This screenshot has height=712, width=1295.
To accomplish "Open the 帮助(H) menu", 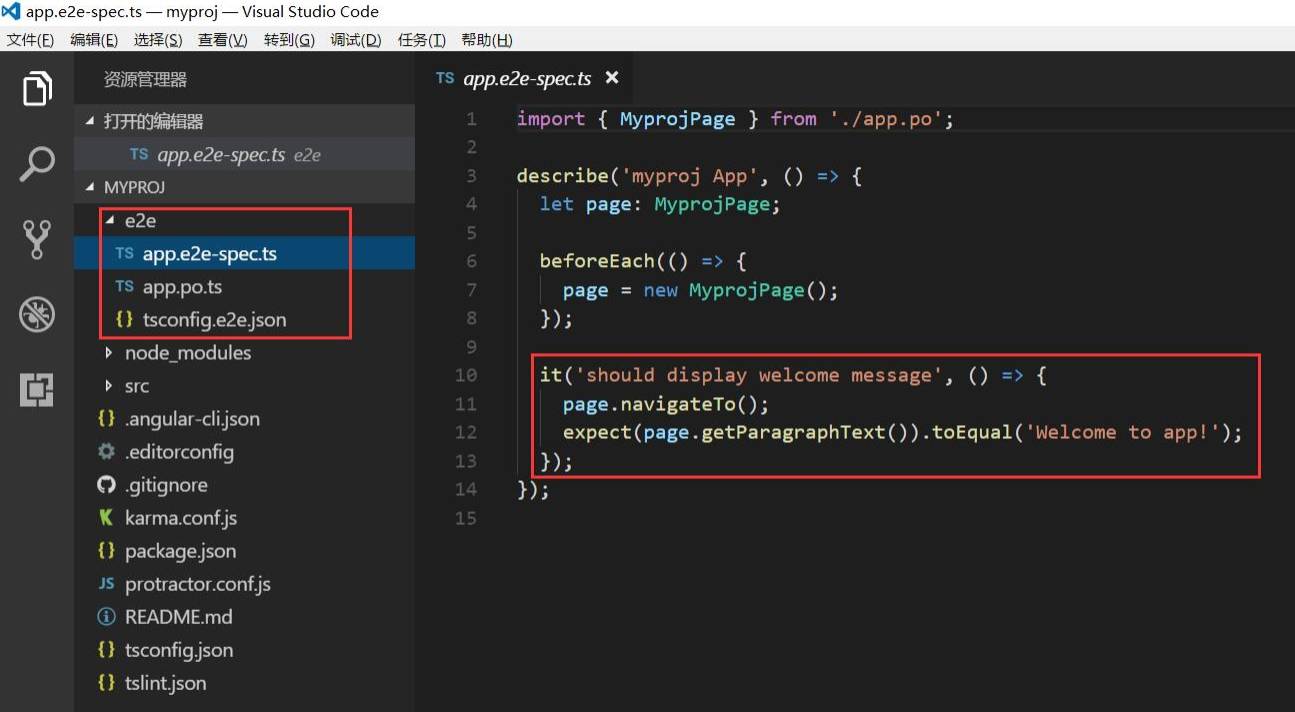I will point(487,40).
